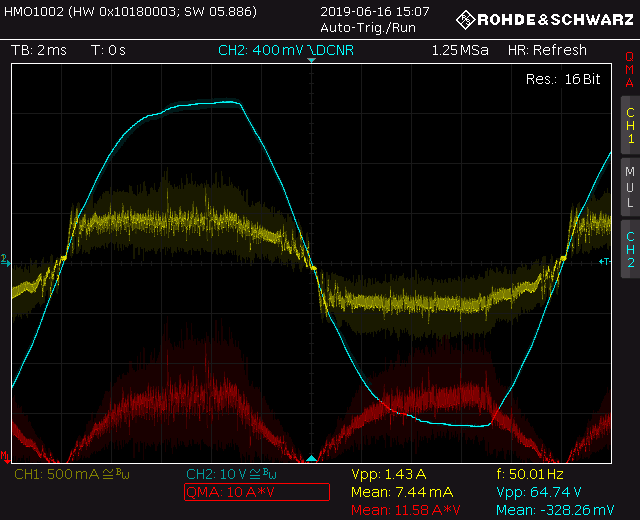Image resolution: width=640 pixels, height=520 pixels.
Task: Click the cyan time reference marker at the bottom
Action: pos(311,458)
